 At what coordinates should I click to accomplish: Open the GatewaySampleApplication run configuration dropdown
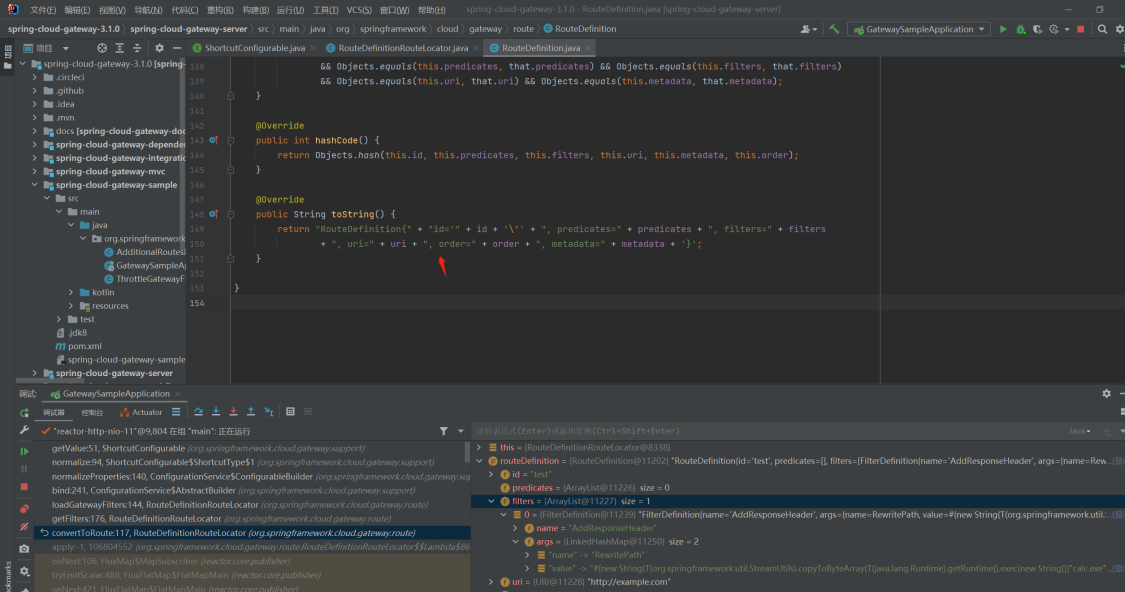(x=918, y=29)
